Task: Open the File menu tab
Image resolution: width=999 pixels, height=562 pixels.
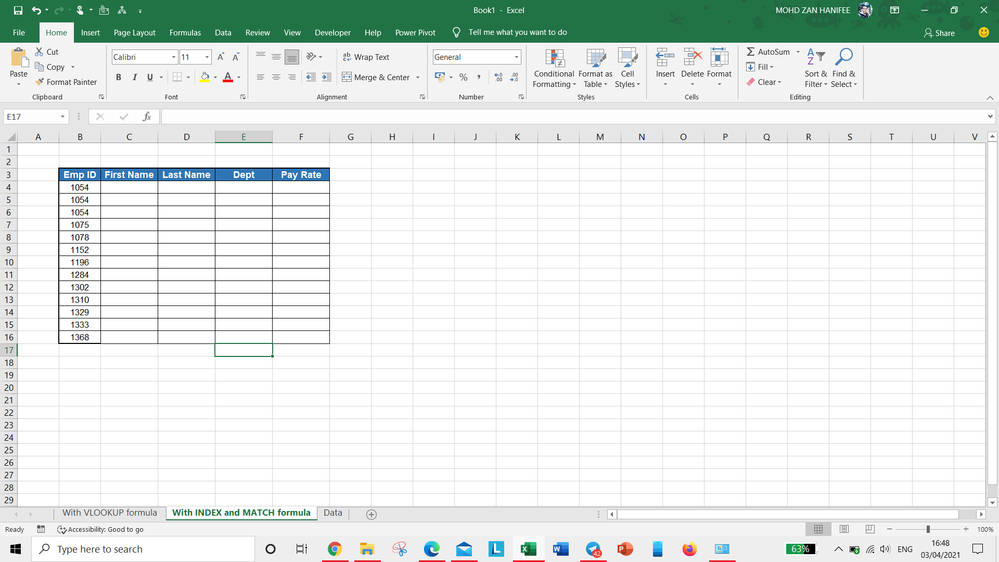Action: tap(19, 32)
